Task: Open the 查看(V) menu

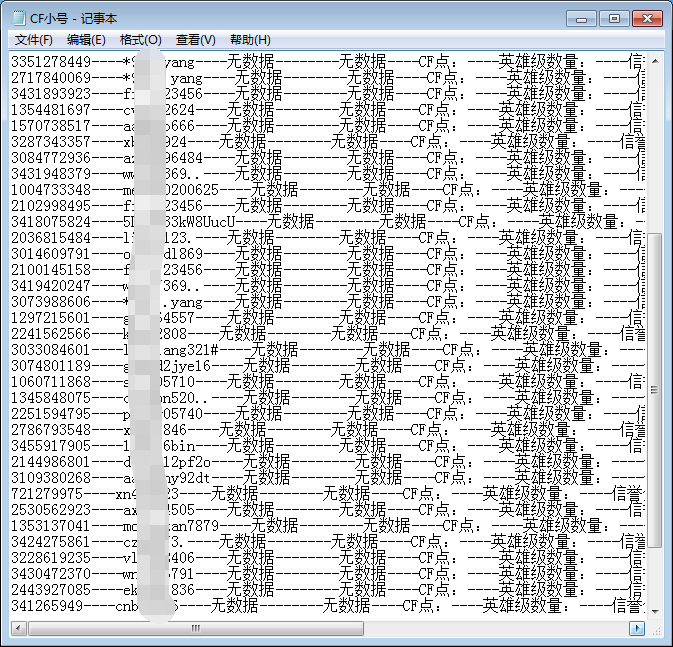Action: pyautogui.click(x=195, y=40)
